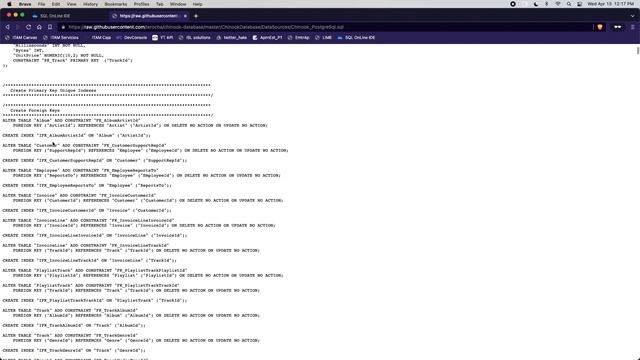Click the CREATE INDEX IFK_TrackAlbumId line
The image size is (640, 360).
[x=74, y=326]
